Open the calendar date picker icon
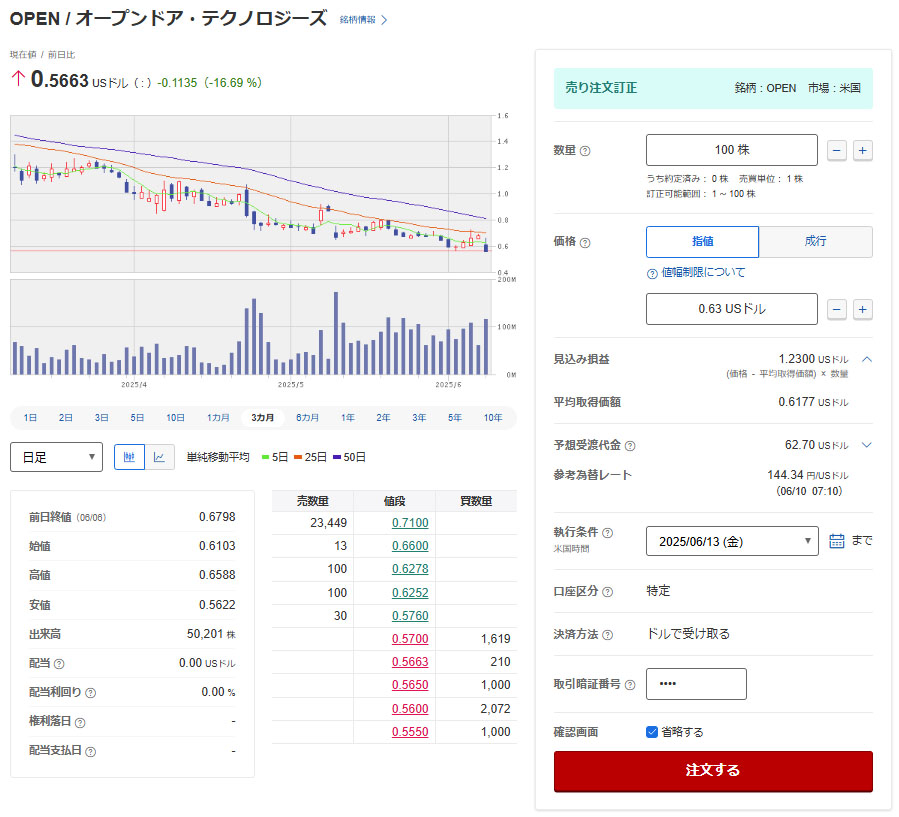The height and width of the screenshot is (817, 899). click(837, 541)
